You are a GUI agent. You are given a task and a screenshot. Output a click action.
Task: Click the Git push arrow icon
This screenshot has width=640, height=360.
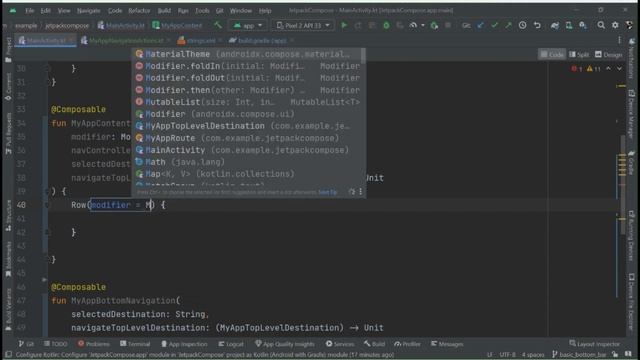[x=508, y=25]
